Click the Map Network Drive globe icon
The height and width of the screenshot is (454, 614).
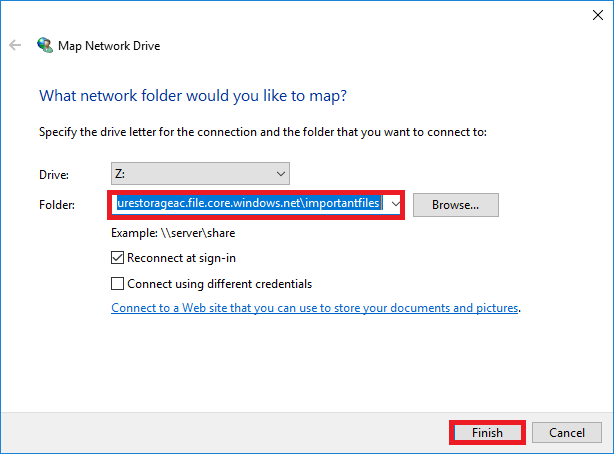tap(45, 45)
